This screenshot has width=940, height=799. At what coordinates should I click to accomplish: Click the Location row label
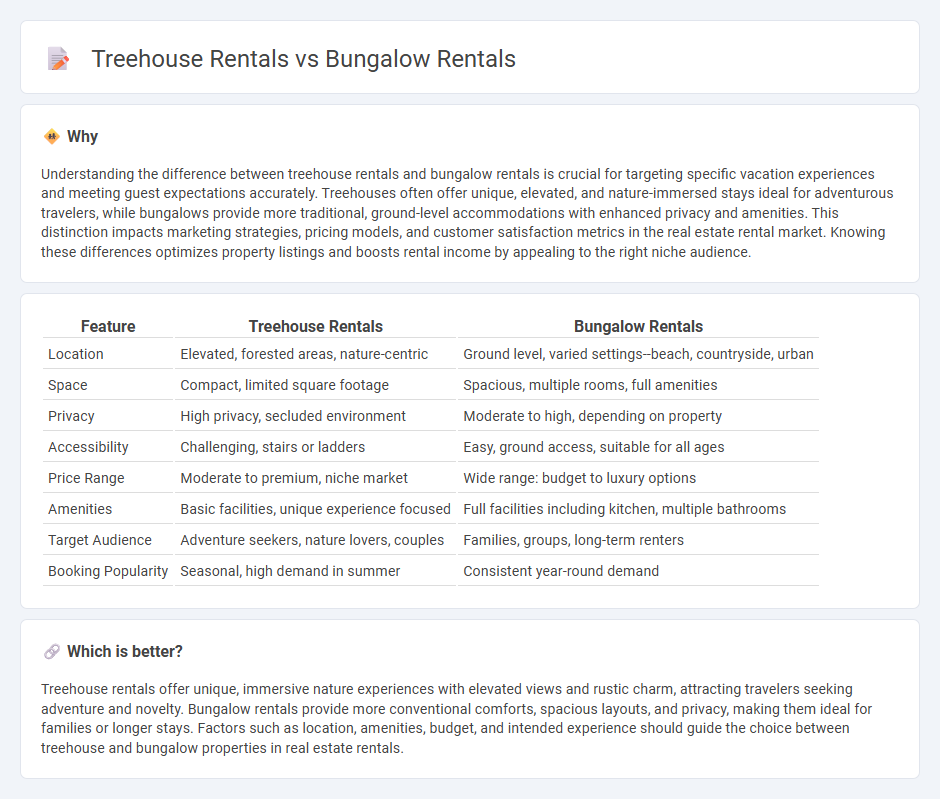coord(76,354)
